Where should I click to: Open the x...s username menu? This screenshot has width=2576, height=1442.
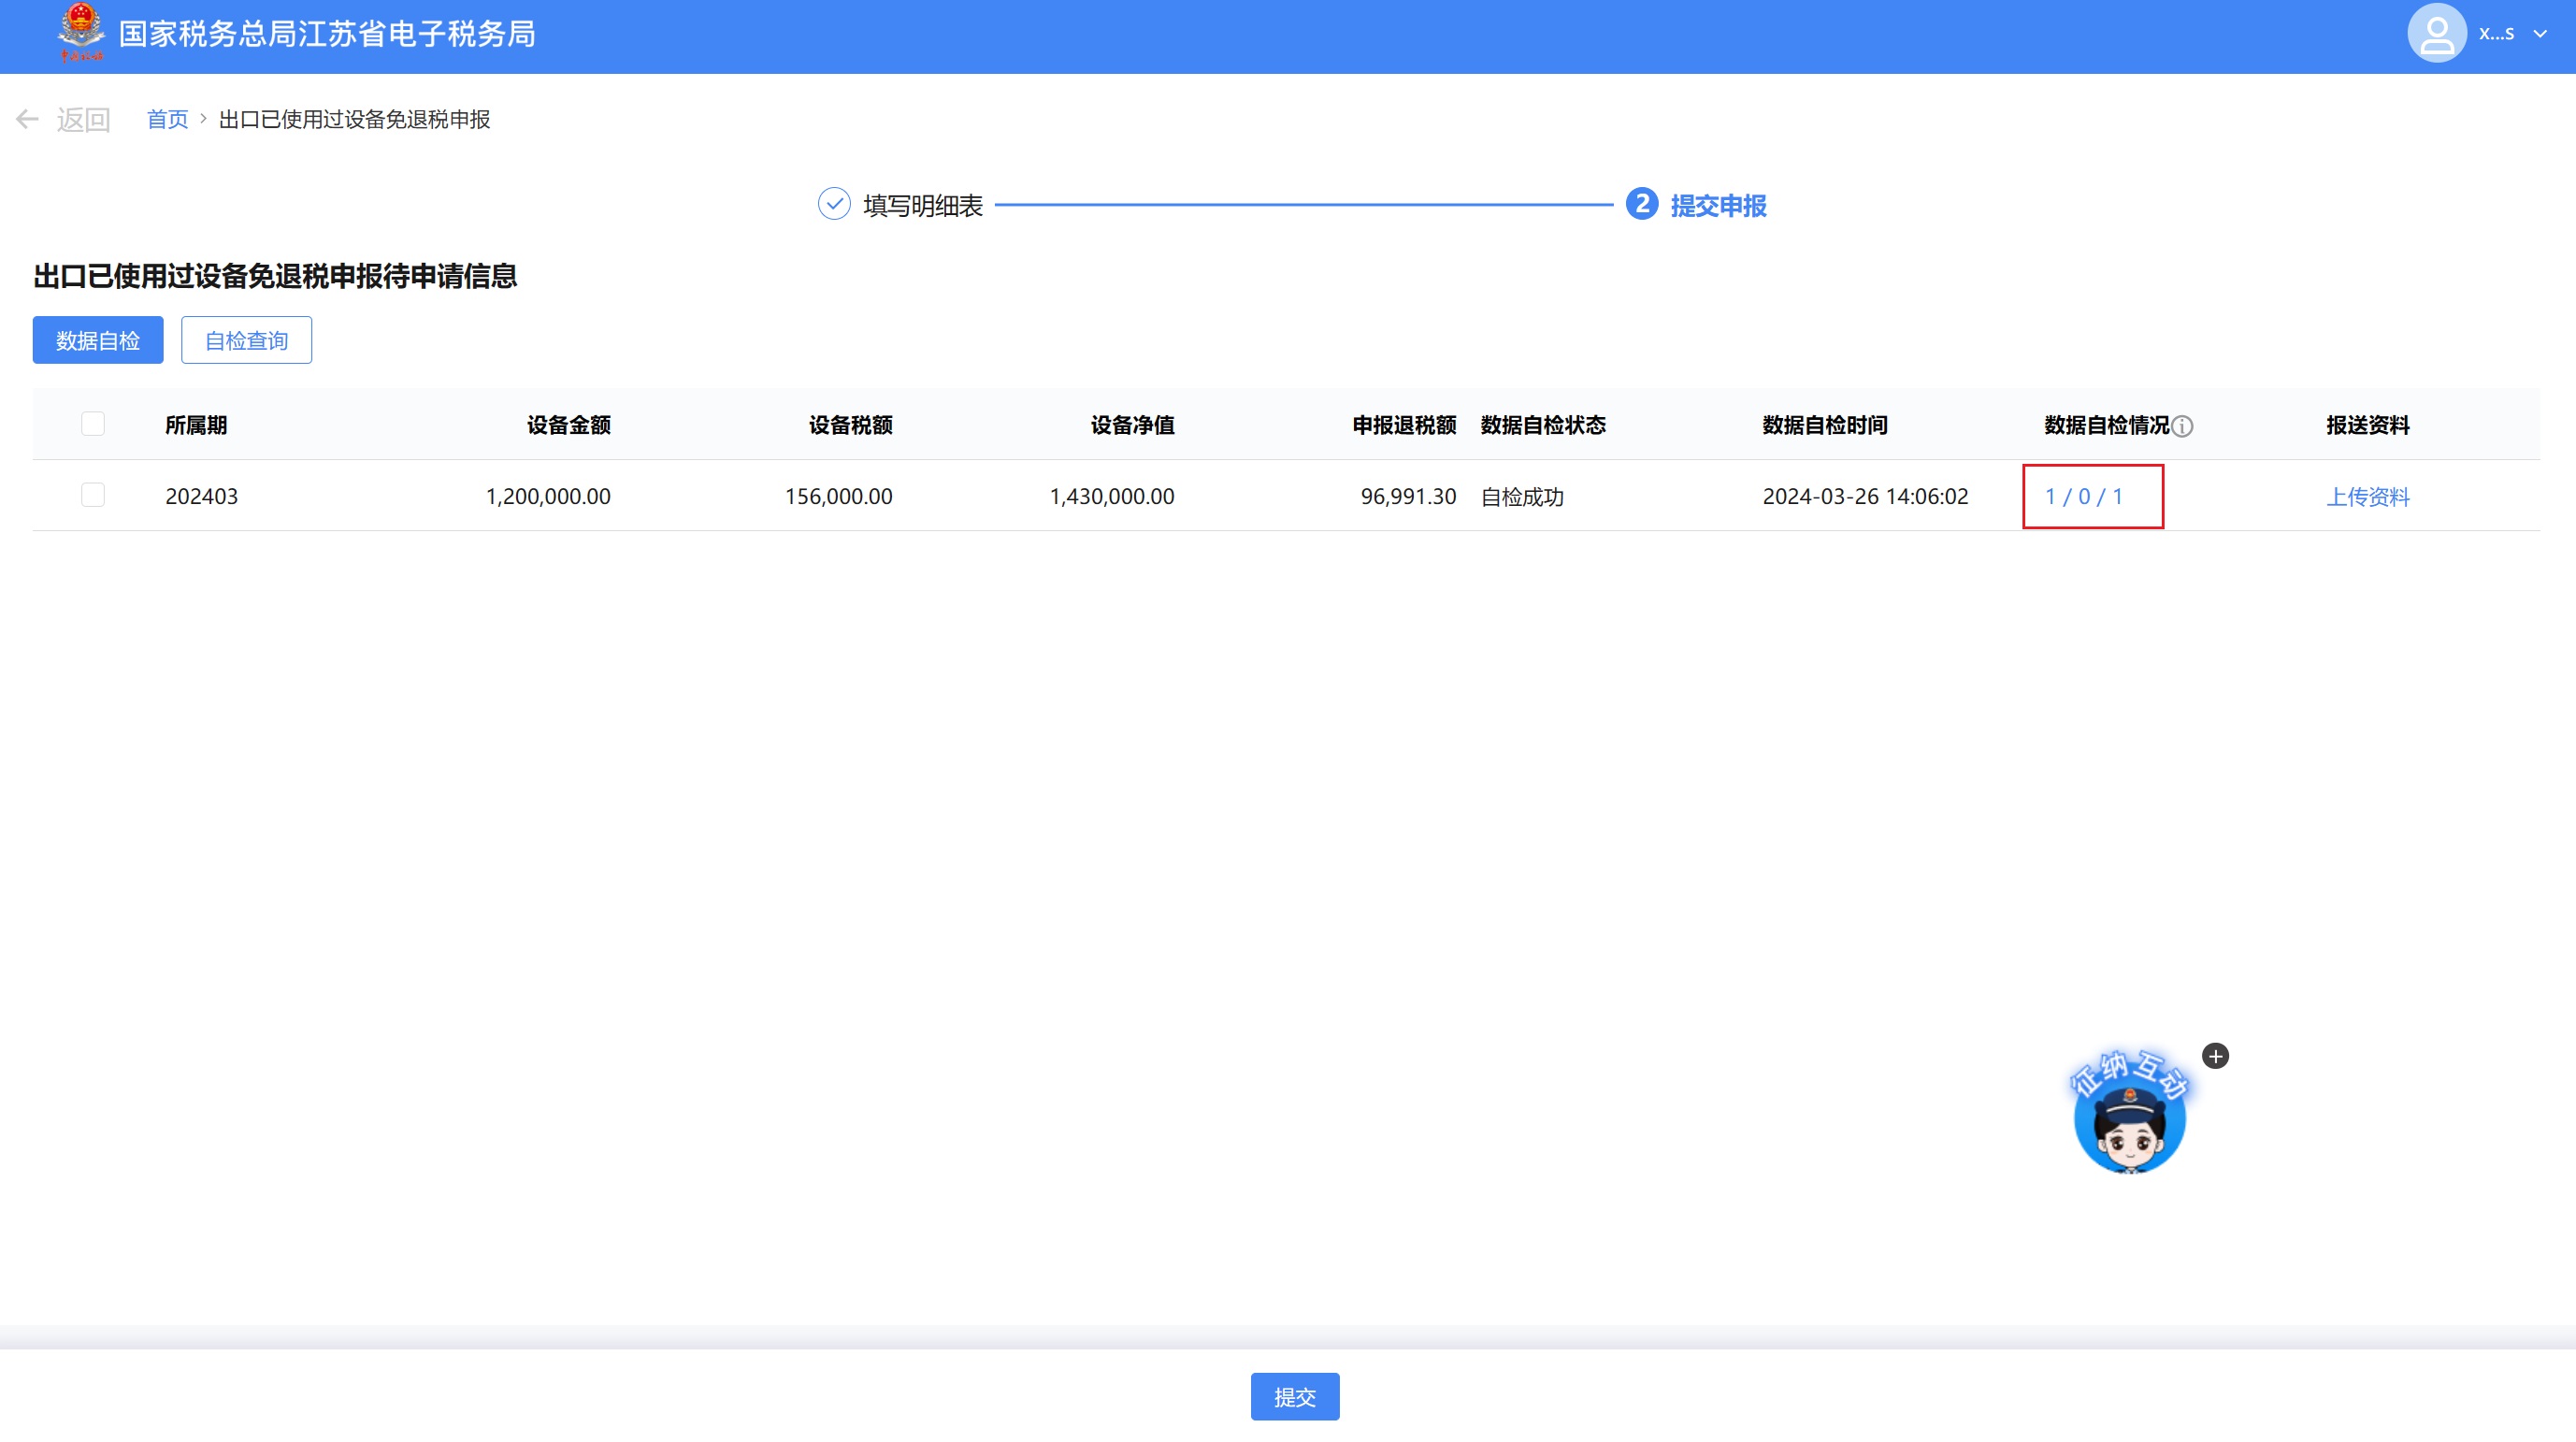click(x=2496, y=34)
